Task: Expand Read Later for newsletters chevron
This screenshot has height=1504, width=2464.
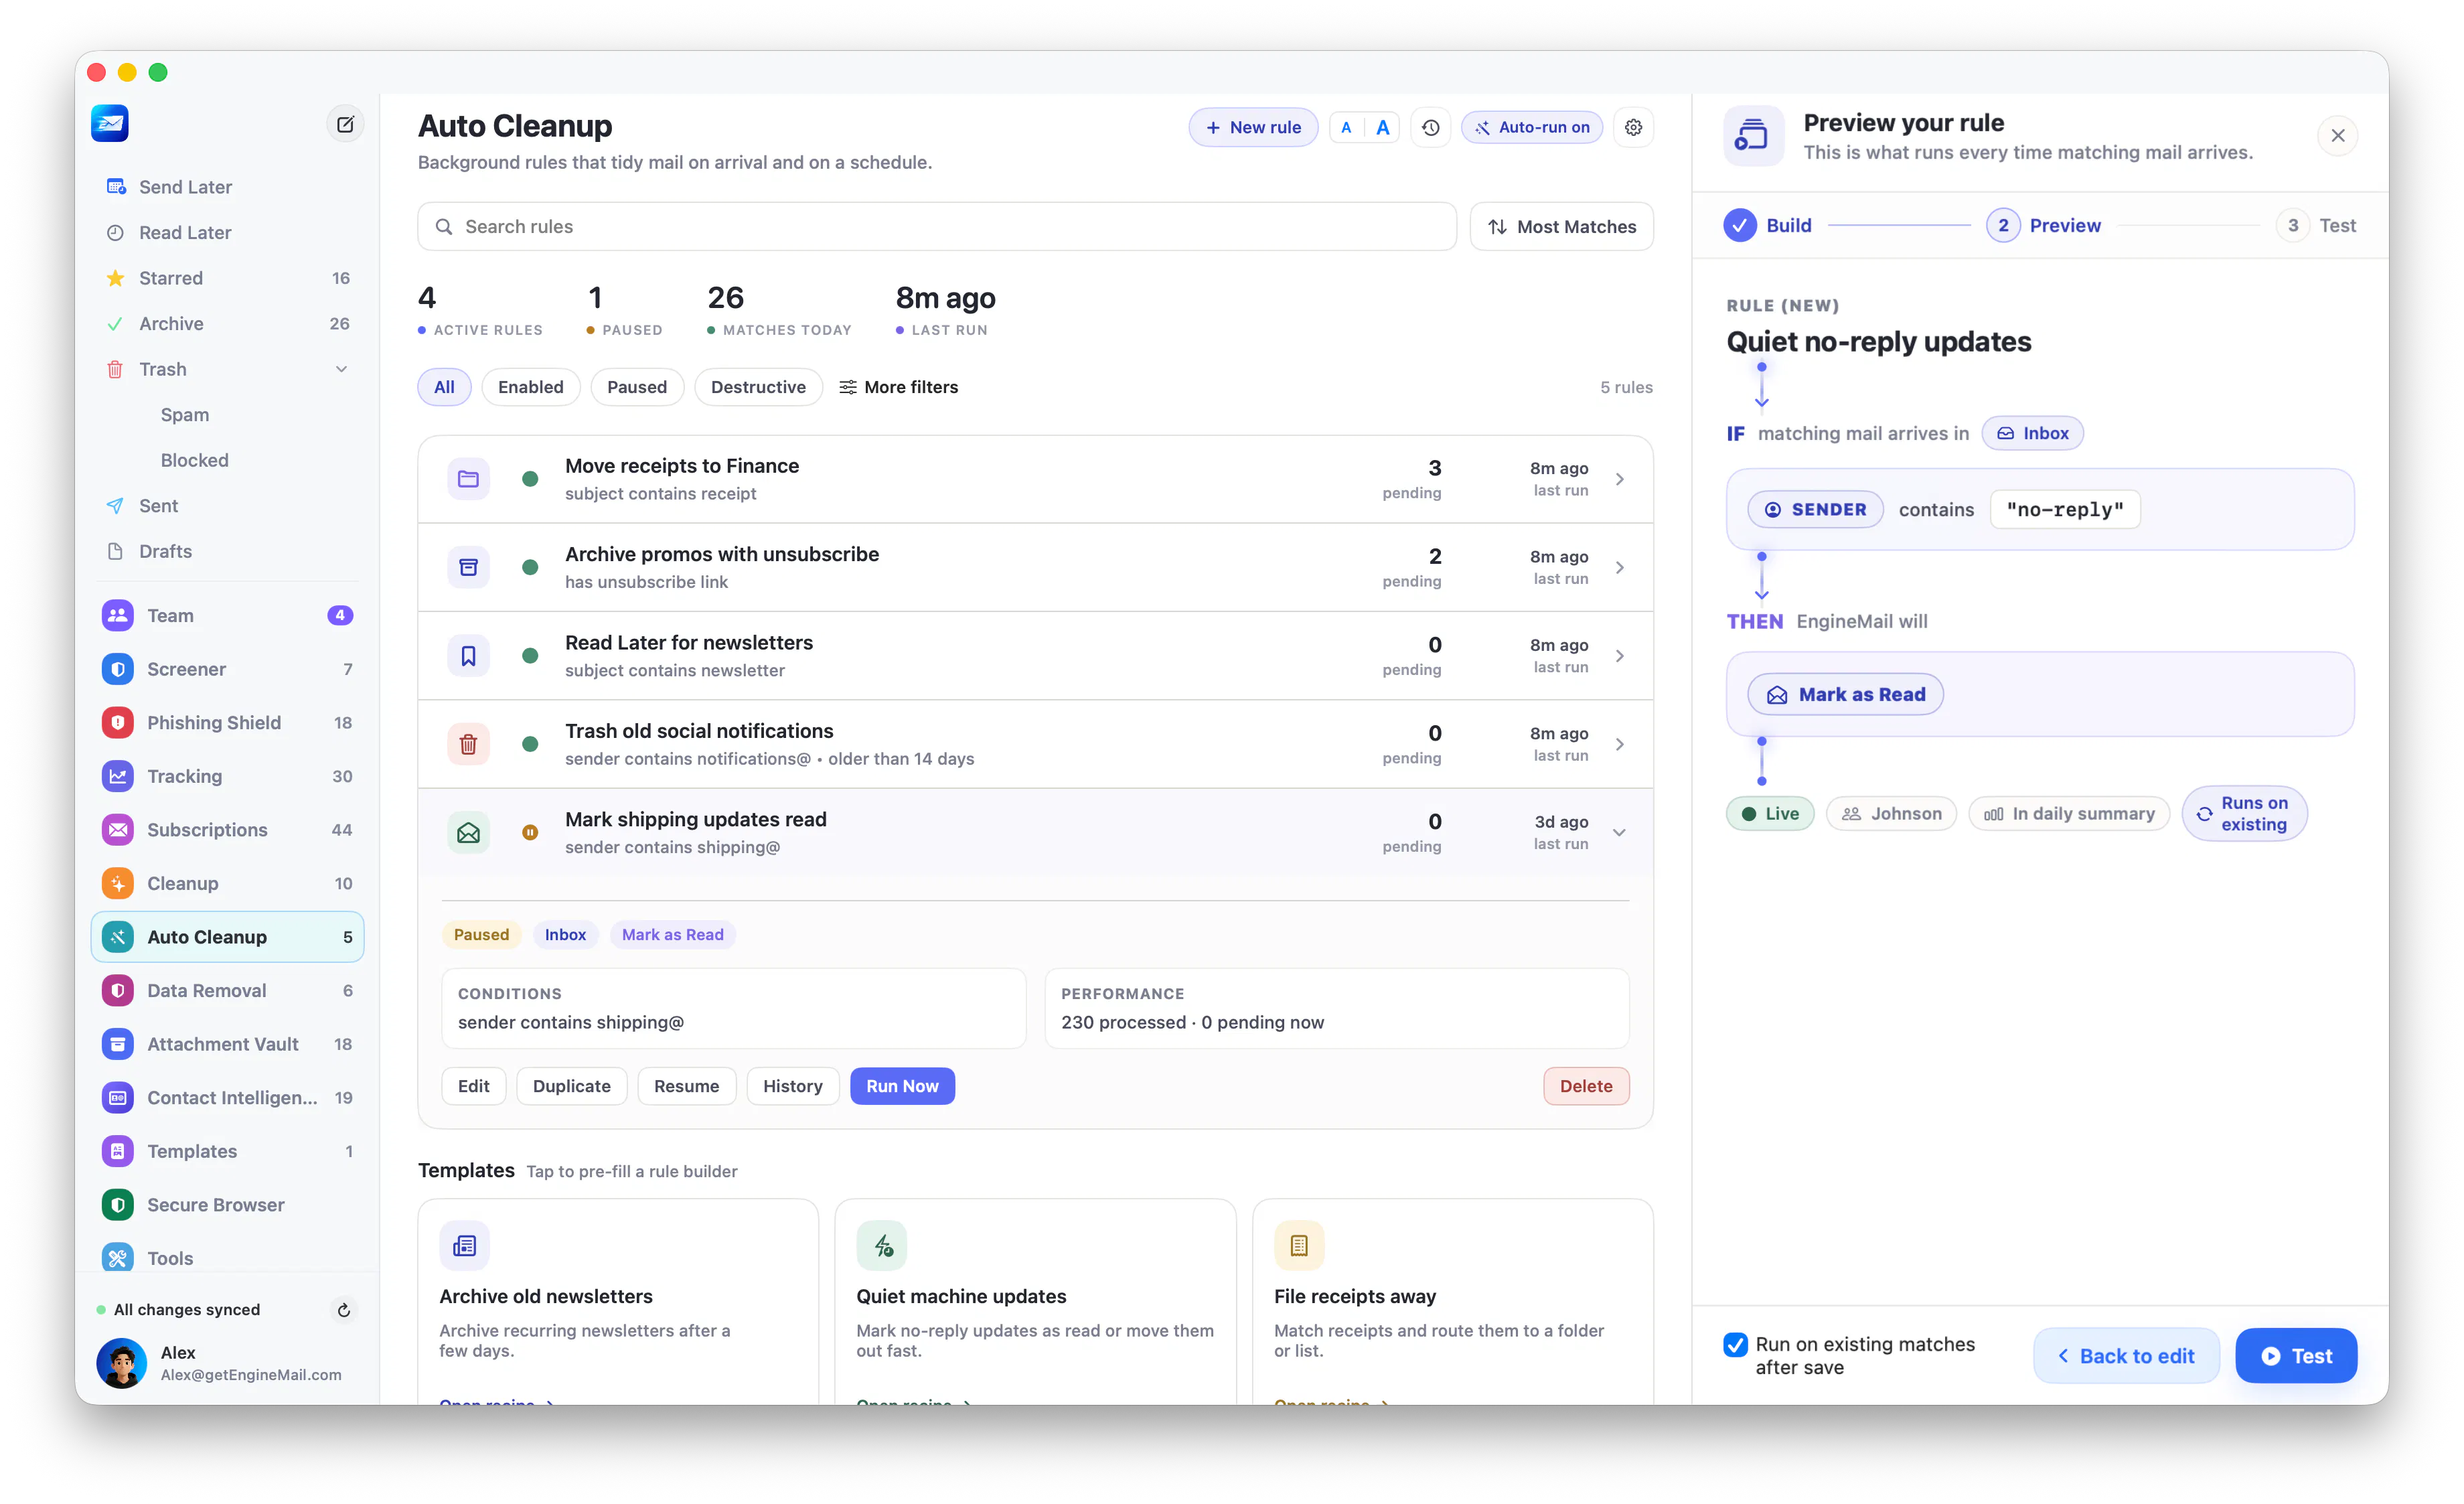Action: pos(1619,656)
